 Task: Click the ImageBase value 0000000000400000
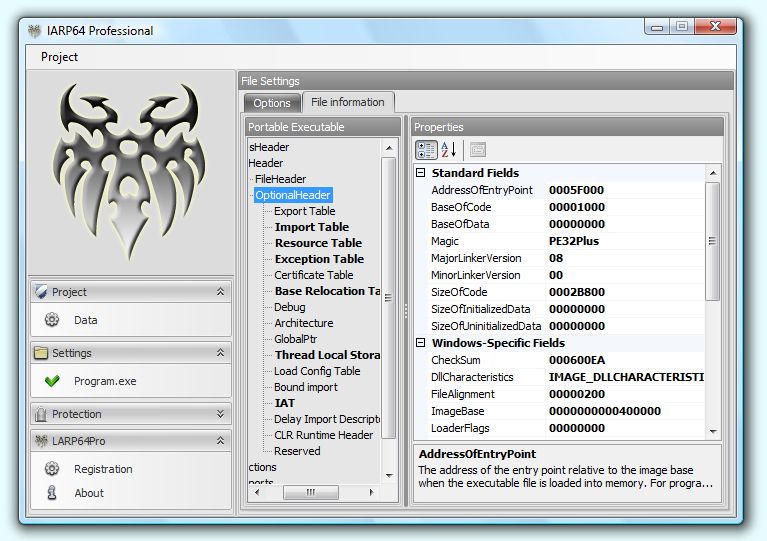point(605,411)
